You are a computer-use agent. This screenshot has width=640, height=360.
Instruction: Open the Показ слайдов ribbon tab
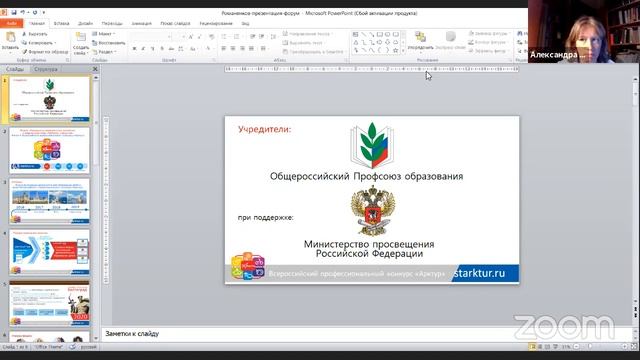point(175,23)
